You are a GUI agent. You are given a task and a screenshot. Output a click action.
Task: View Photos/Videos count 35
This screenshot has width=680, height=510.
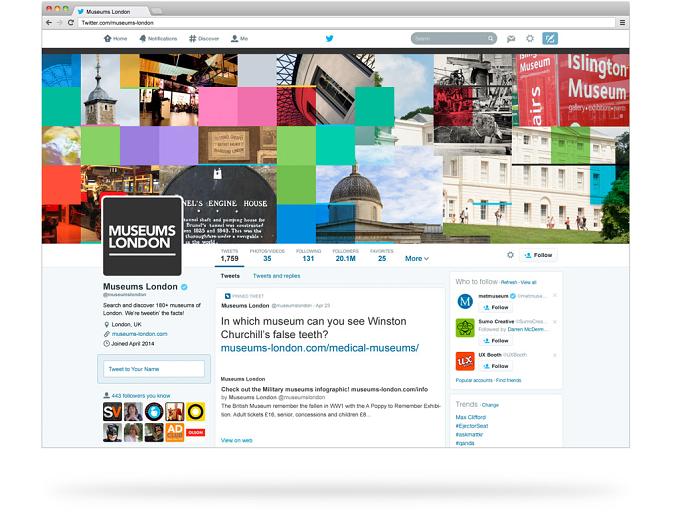(x=267, y=255)
